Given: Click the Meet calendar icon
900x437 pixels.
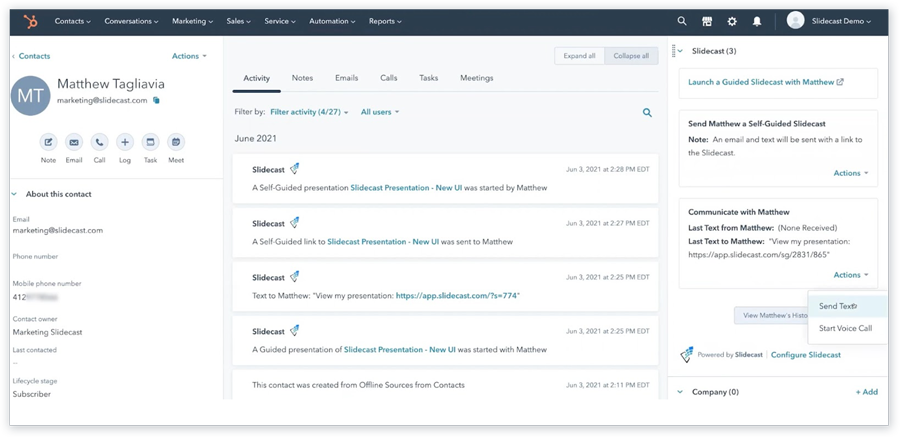Looking at the screenshot, I should click(176, 142).
